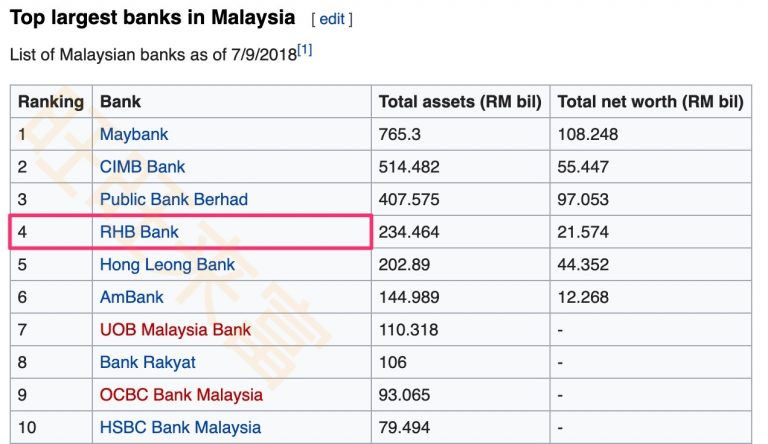This screenshot has height=444, width=768.
Task: Click the edit link beside the heading
Action: pyautogui.click(x=332, y=19)
